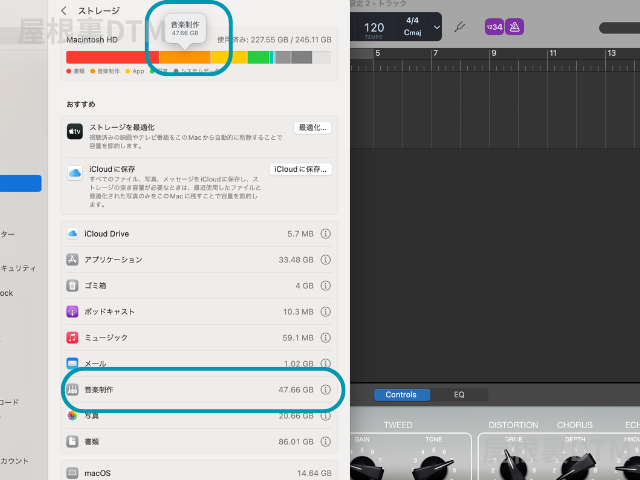640x480 pixels.
Task: Open info for iCloud Drive storage
Action: [325, 234]
